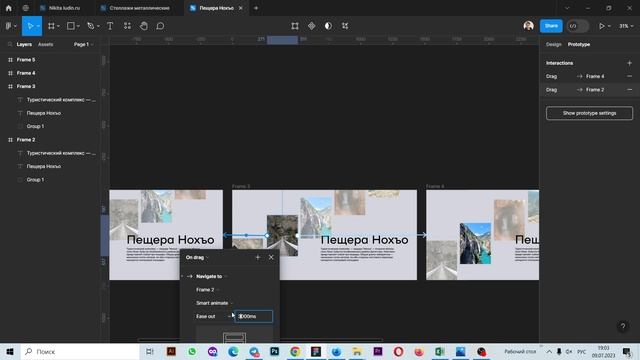This screenshot has width=640, height=360.
Task: Open the user avatar menu
Action: (x=529, y=26)
